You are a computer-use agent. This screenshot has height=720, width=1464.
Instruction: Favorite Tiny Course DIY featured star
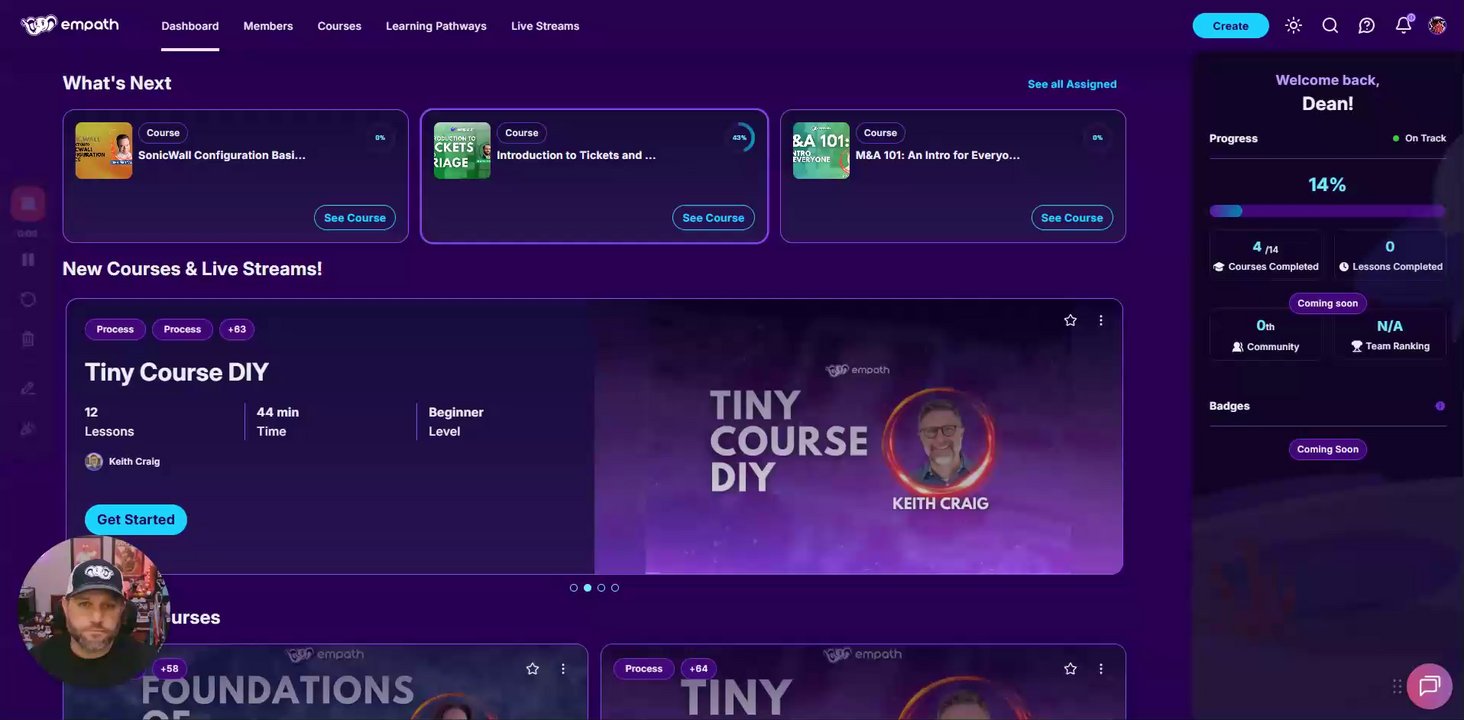(1070, 320)
